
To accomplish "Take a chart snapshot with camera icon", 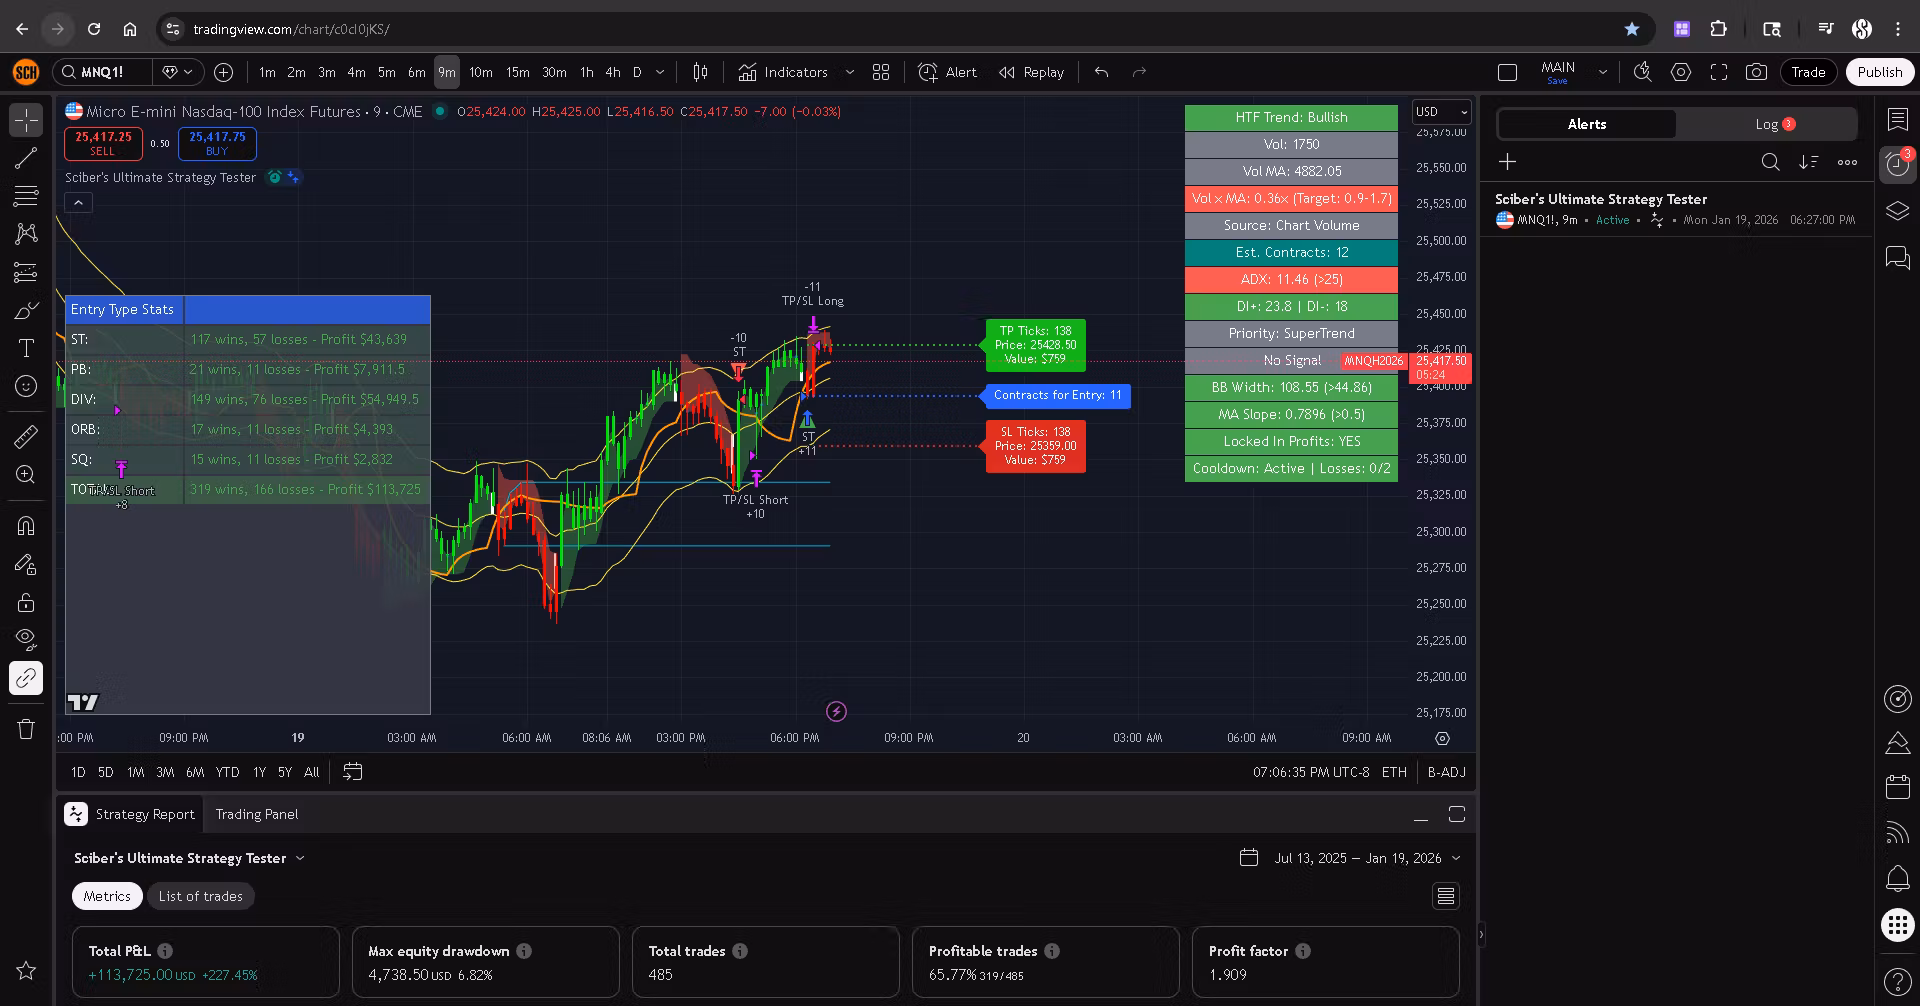I will point(1756,72).
